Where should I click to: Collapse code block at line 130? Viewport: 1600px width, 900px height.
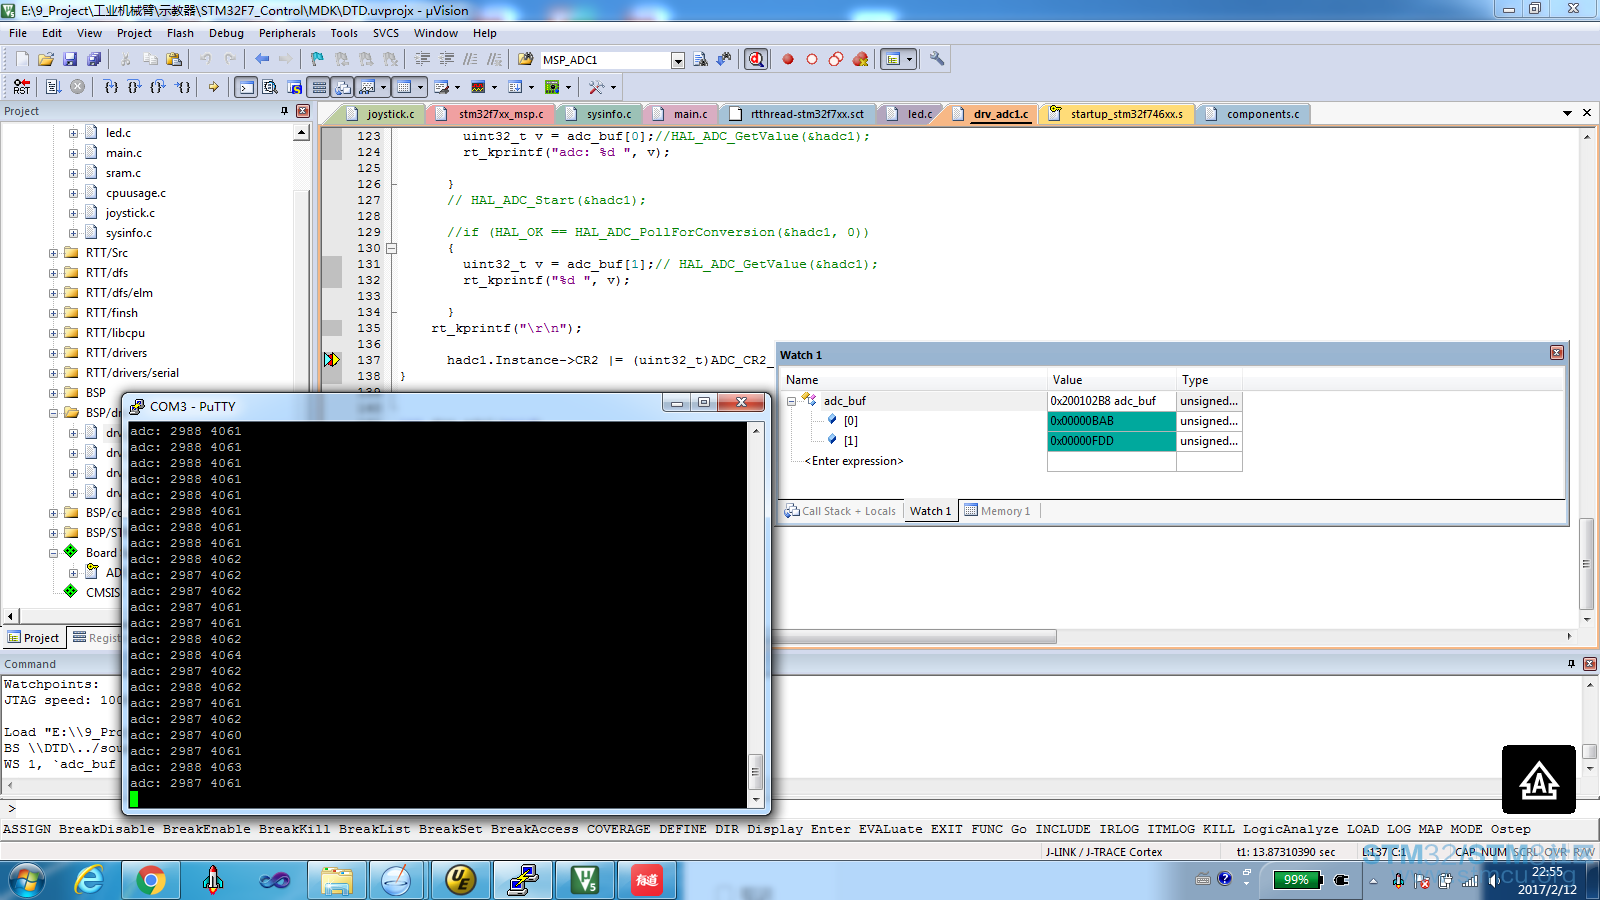tap(392, 248)
